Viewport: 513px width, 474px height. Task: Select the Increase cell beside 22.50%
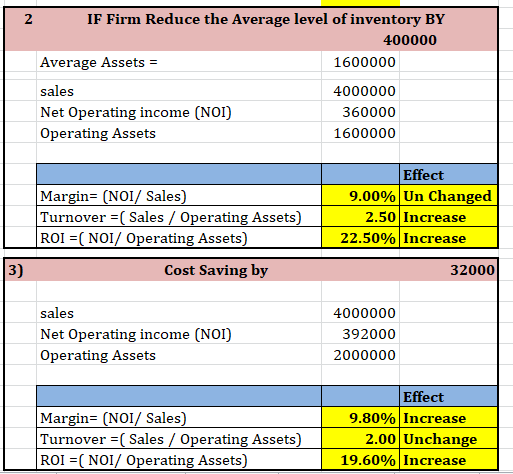pyautogui.click(x=448, y=238)
